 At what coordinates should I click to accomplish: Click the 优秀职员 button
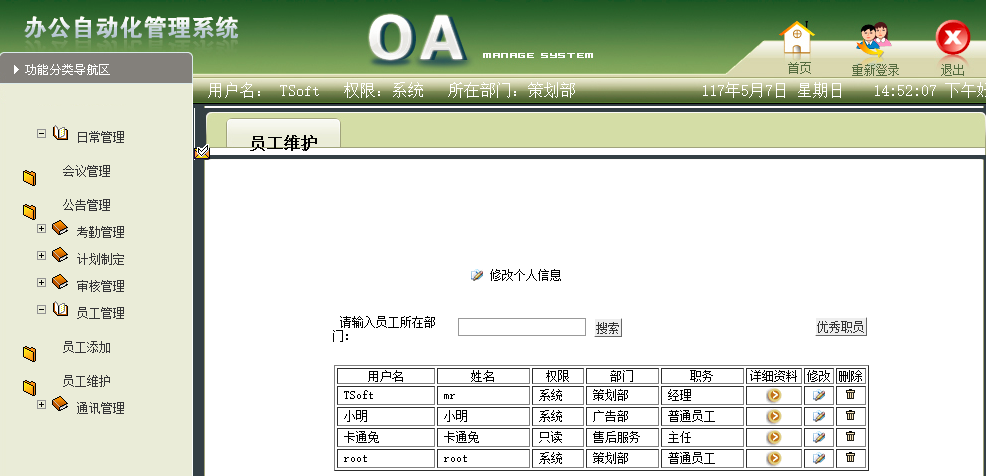[x=841, y=327]
